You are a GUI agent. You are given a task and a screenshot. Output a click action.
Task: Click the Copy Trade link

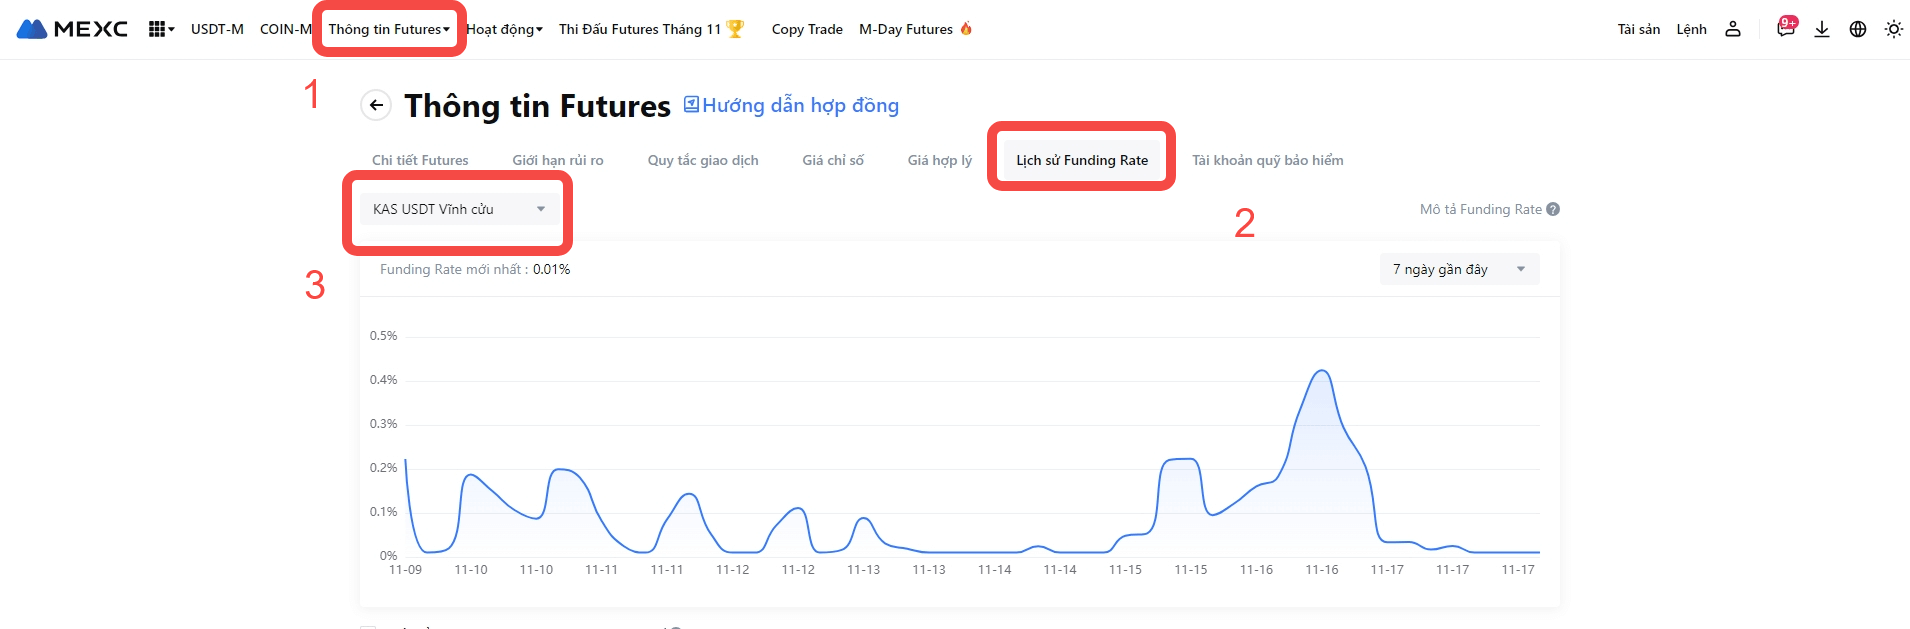pyautogui.click(x=807, y=29)
